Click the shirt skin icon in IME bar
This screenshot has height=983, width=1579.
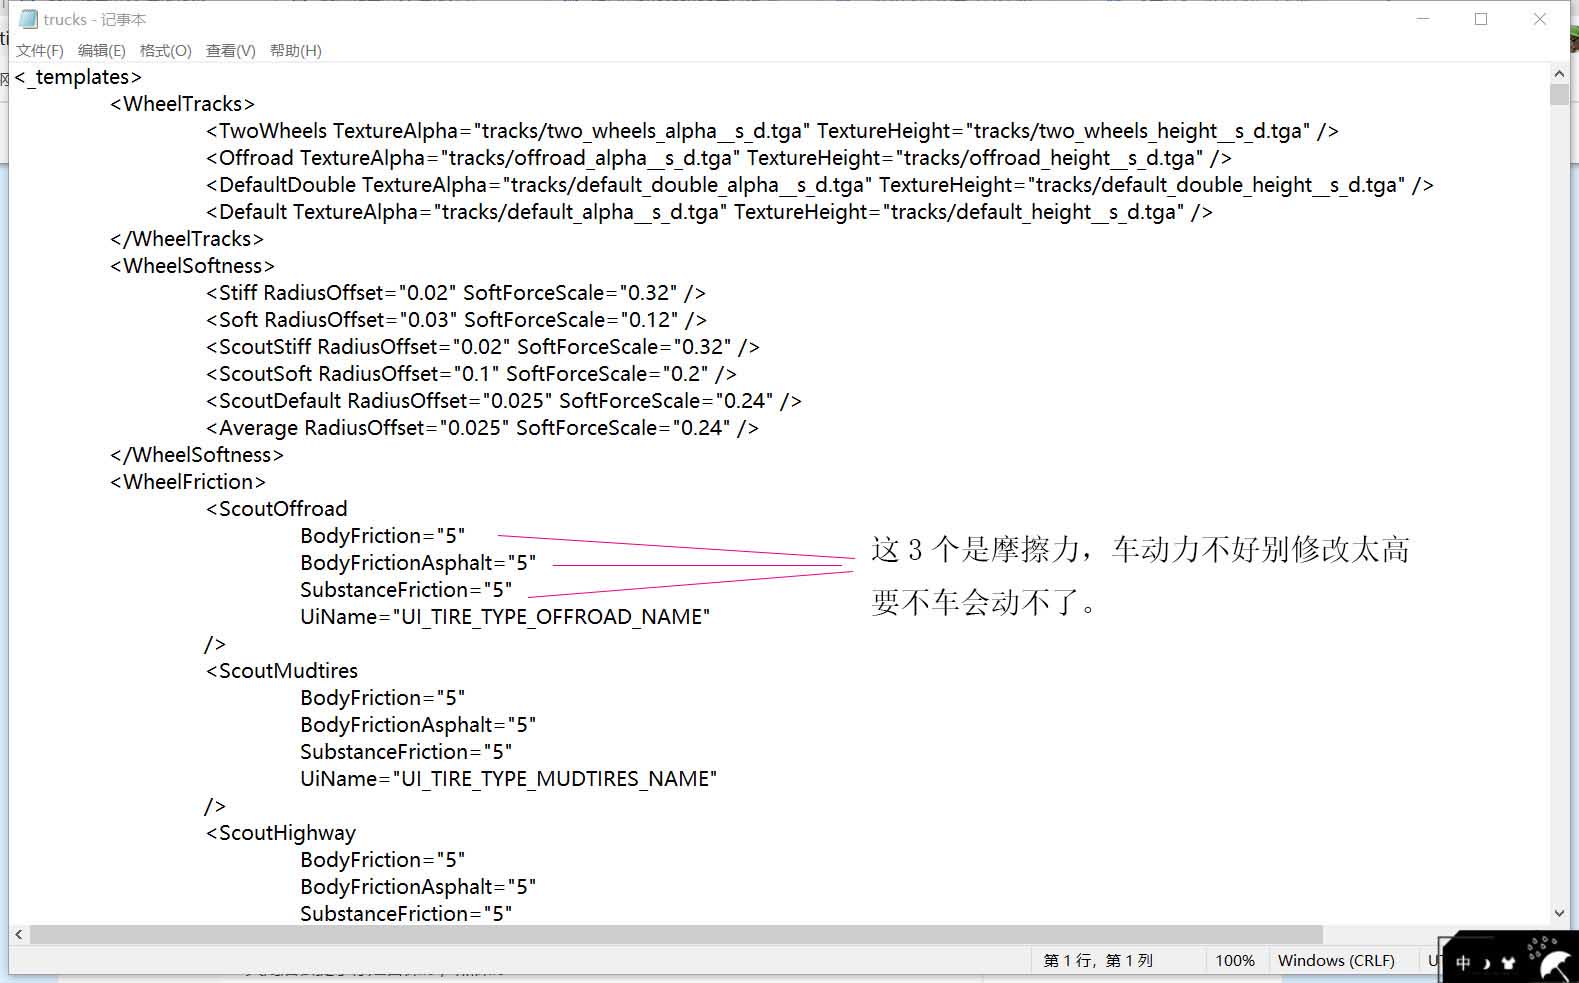coord(1509,963)
